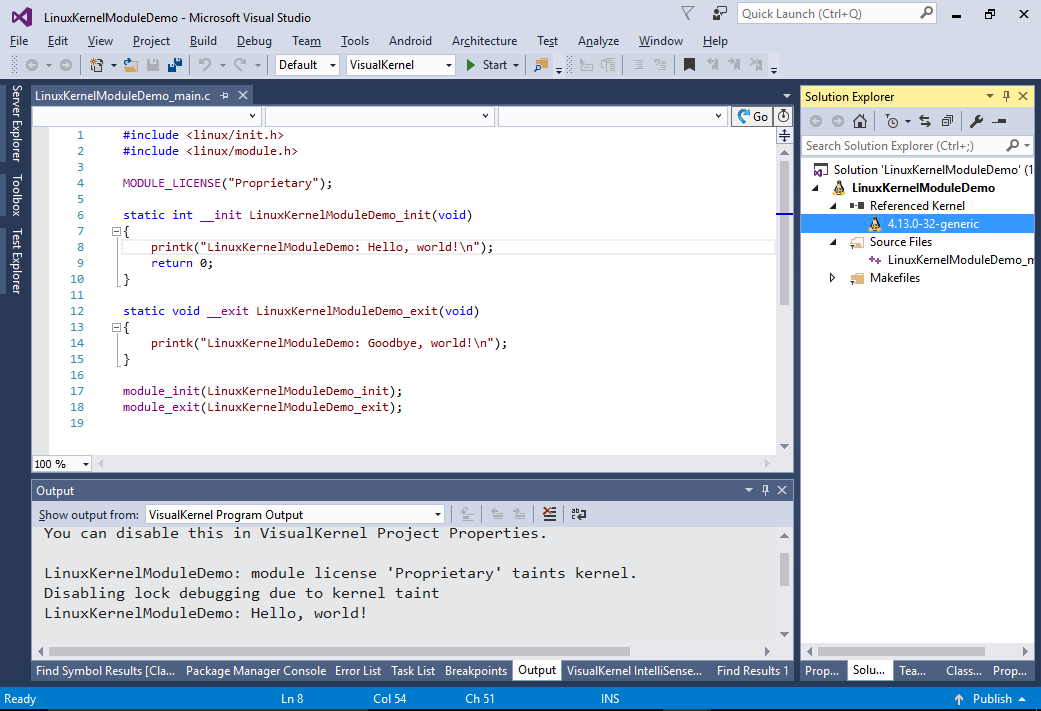
Task: Click the split editor window handle
Action: point(784,136)
